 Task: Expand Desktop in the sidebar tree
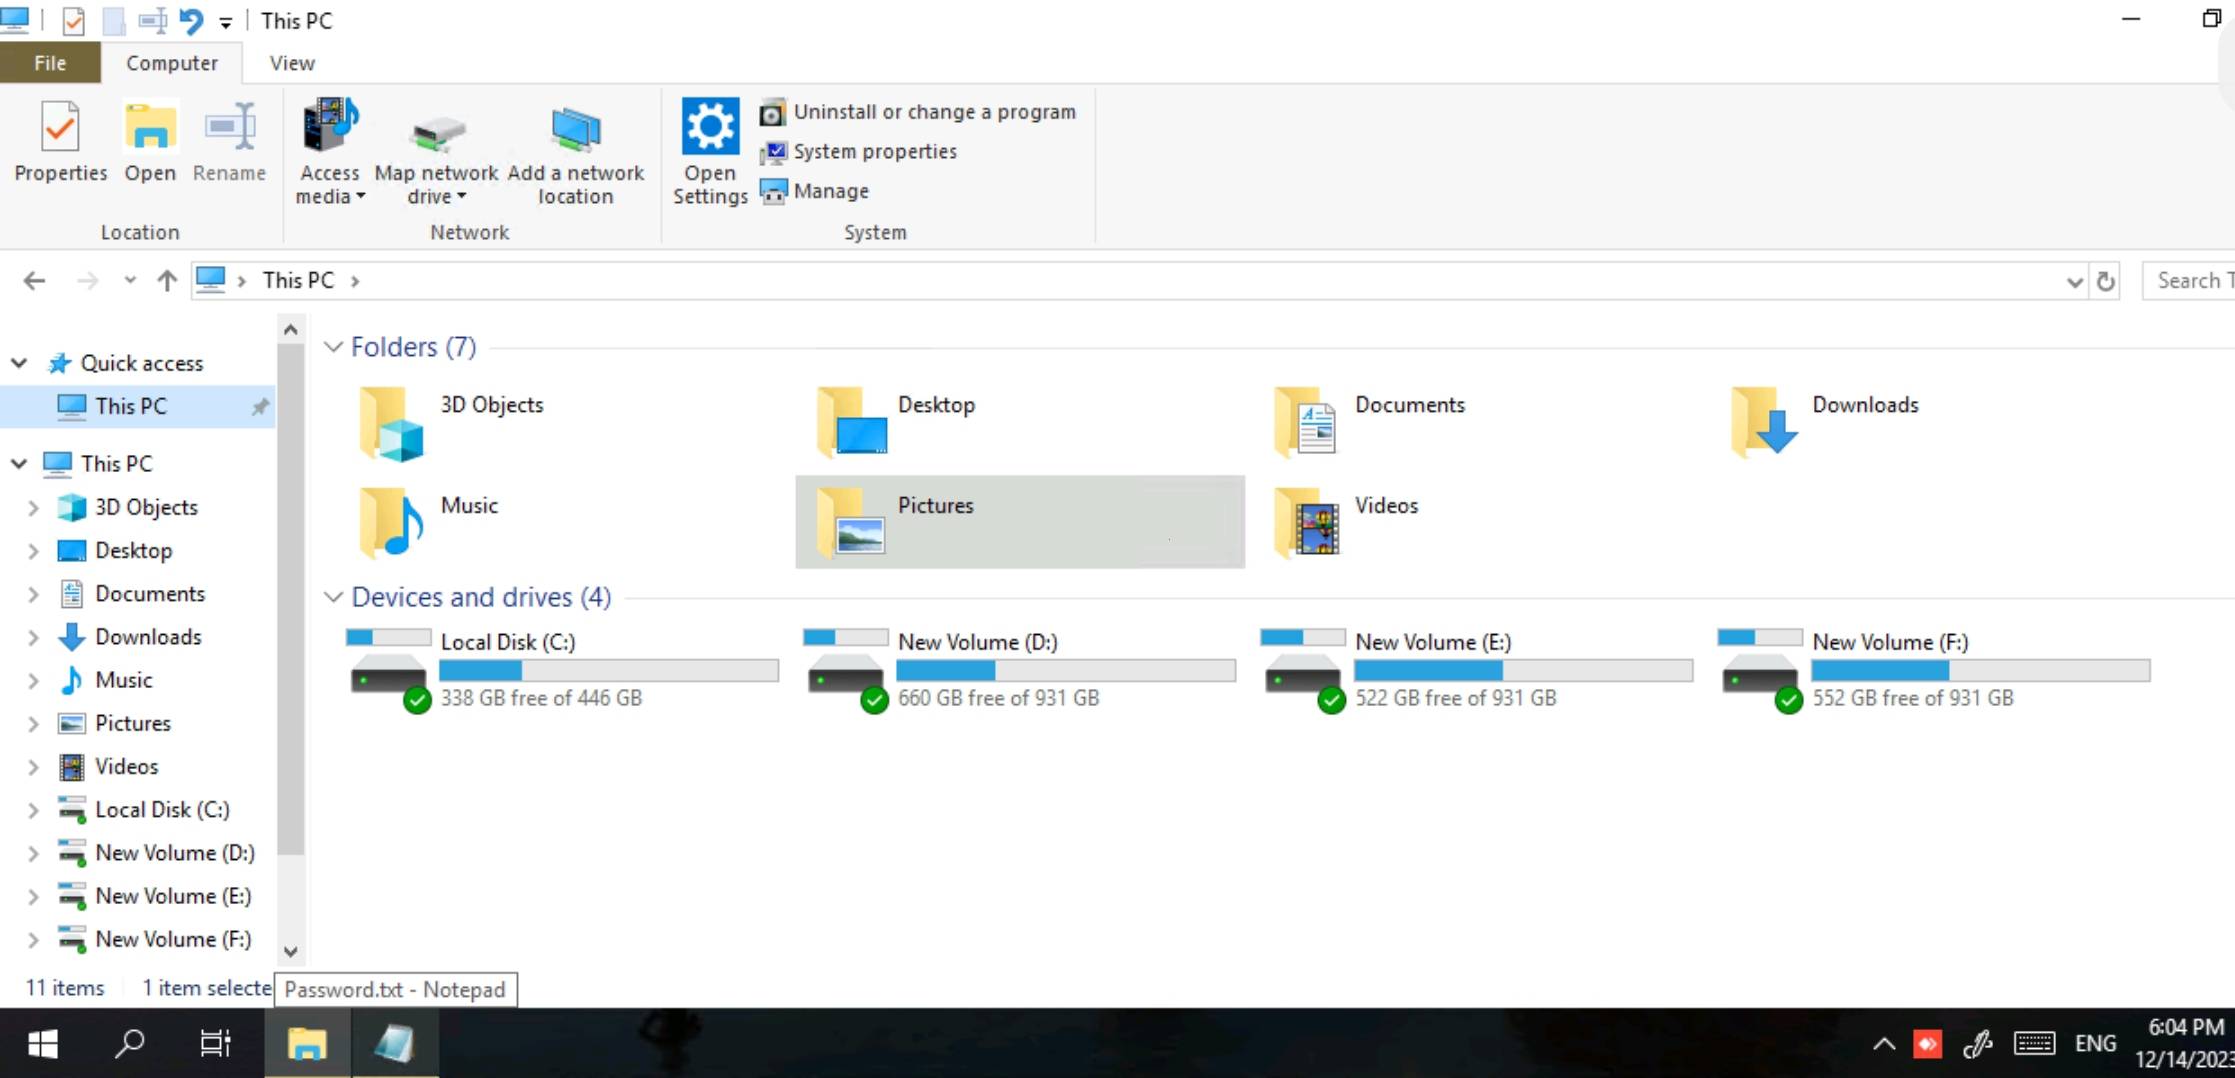click(33, 551)
